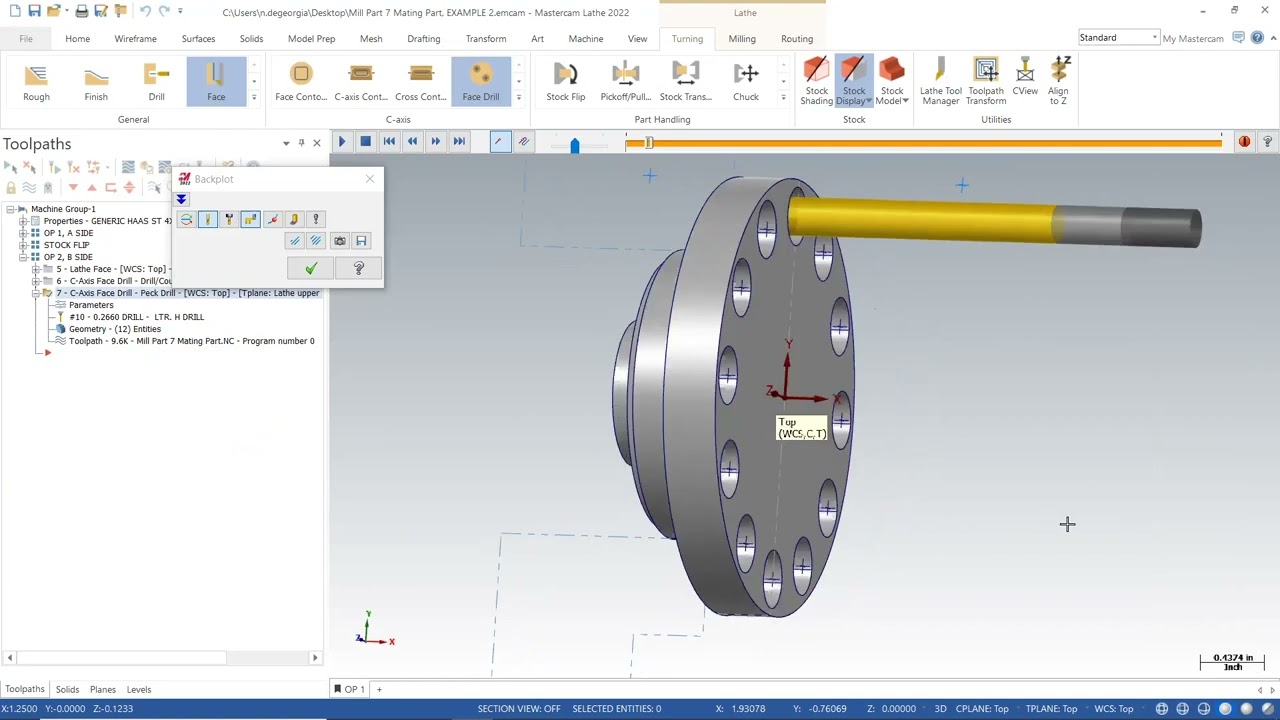Image resolution: width=1280 pixels, height=720 pixels.
Task: Open Lathe Tool Manager
Action: click(x=941, y=82)
